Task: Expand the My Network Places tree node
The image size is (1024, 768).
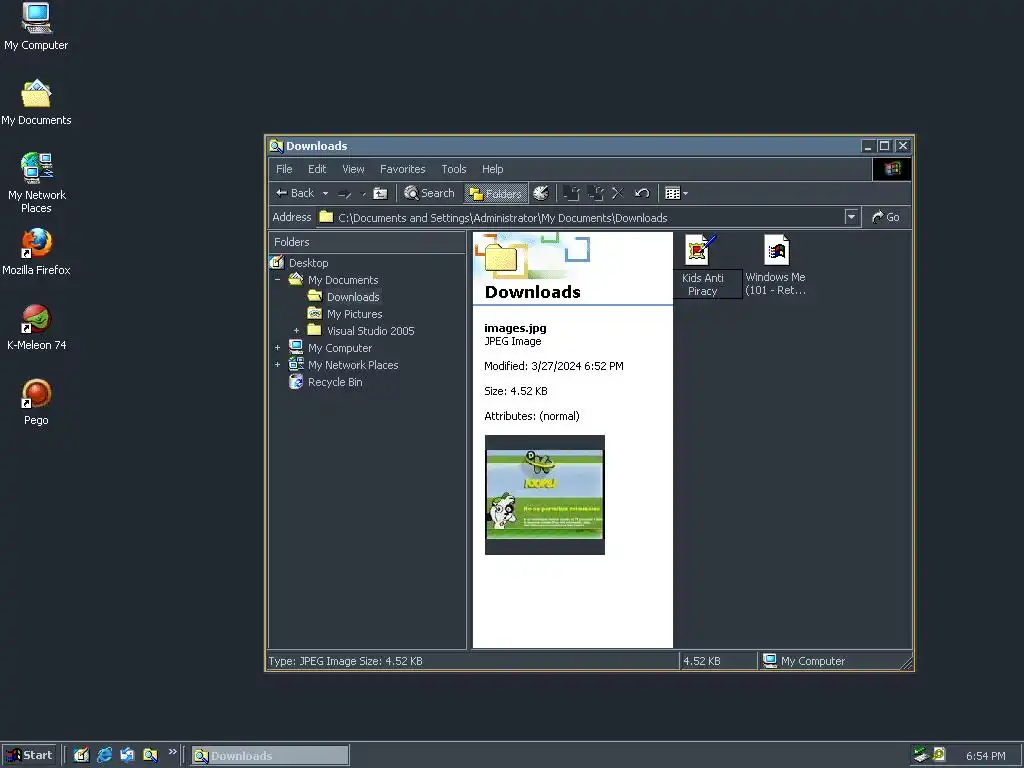Action: 278,364
